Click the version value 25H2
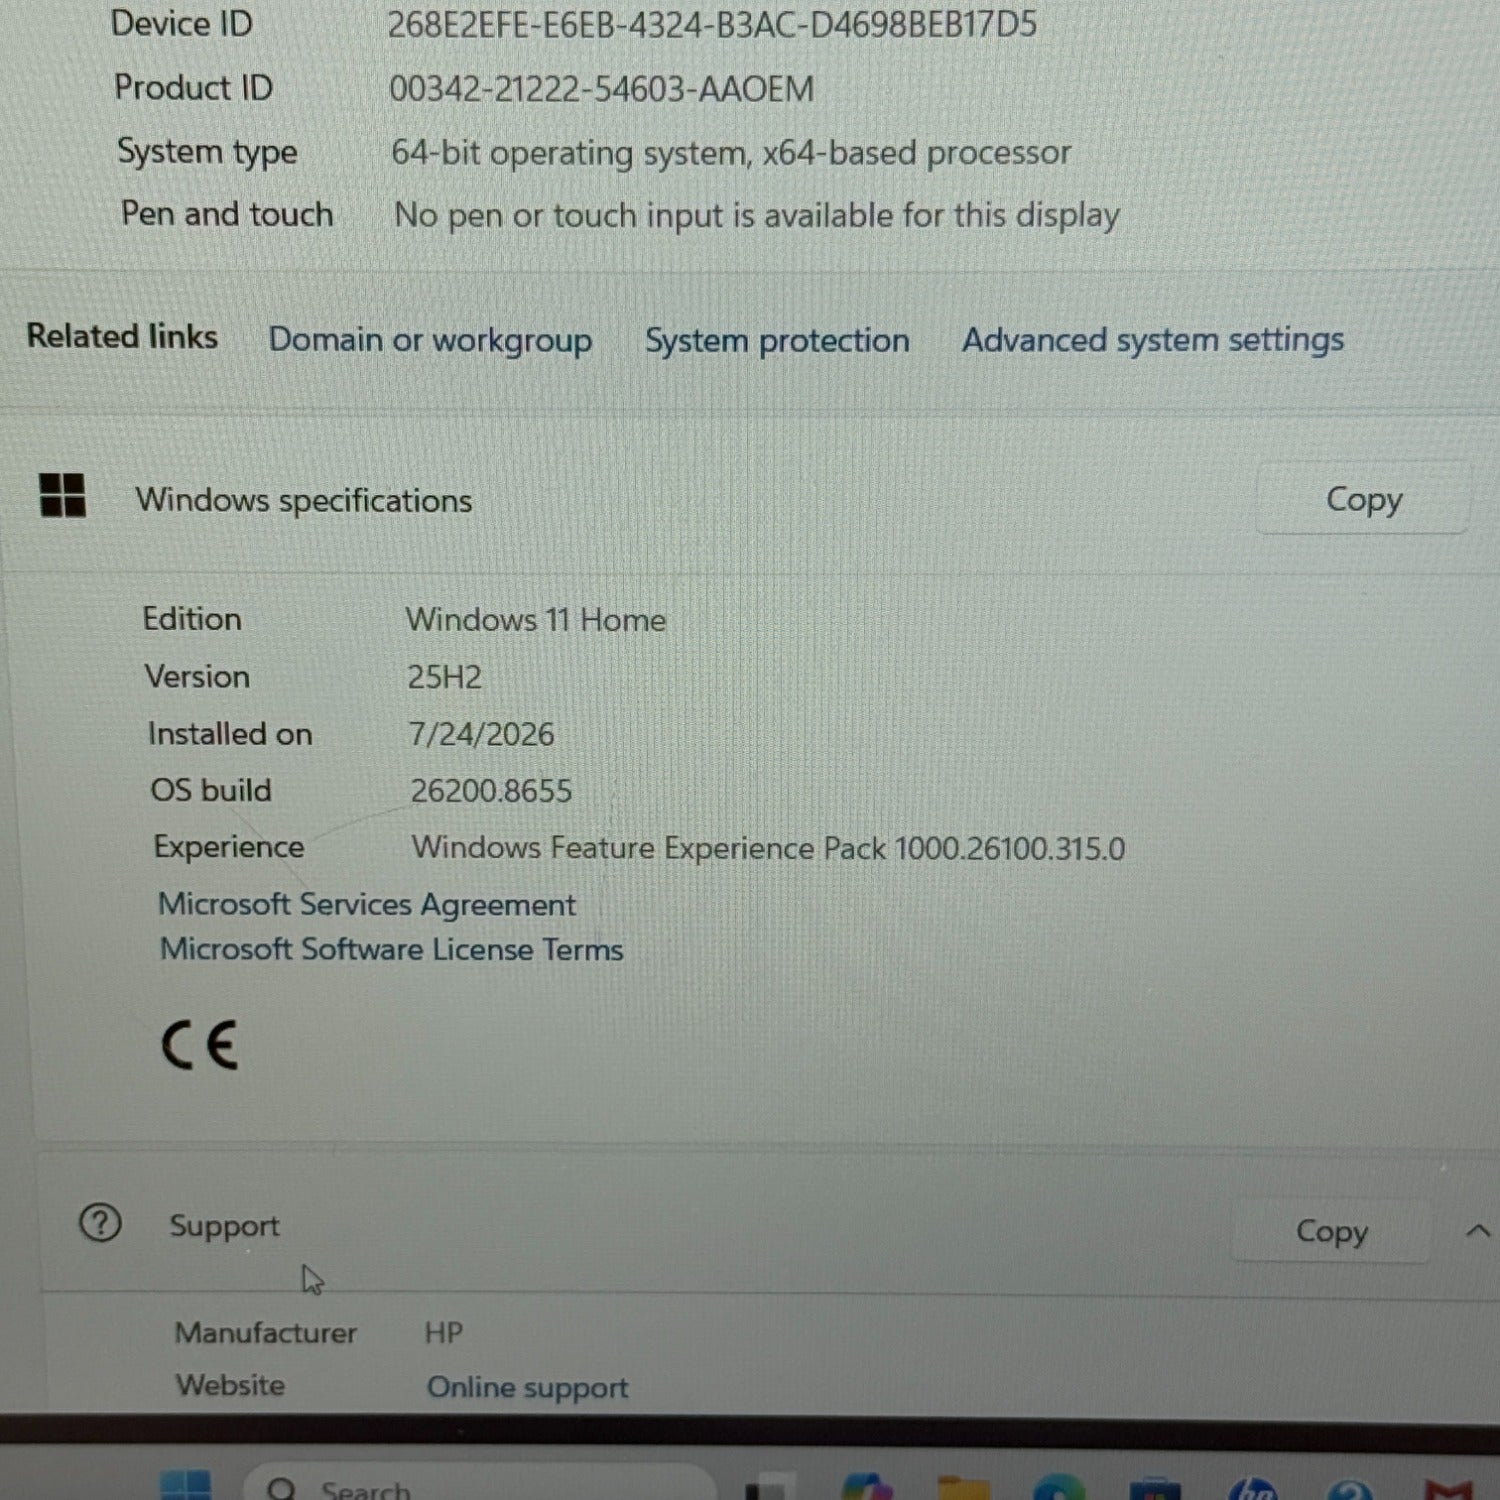 point(444,677)
